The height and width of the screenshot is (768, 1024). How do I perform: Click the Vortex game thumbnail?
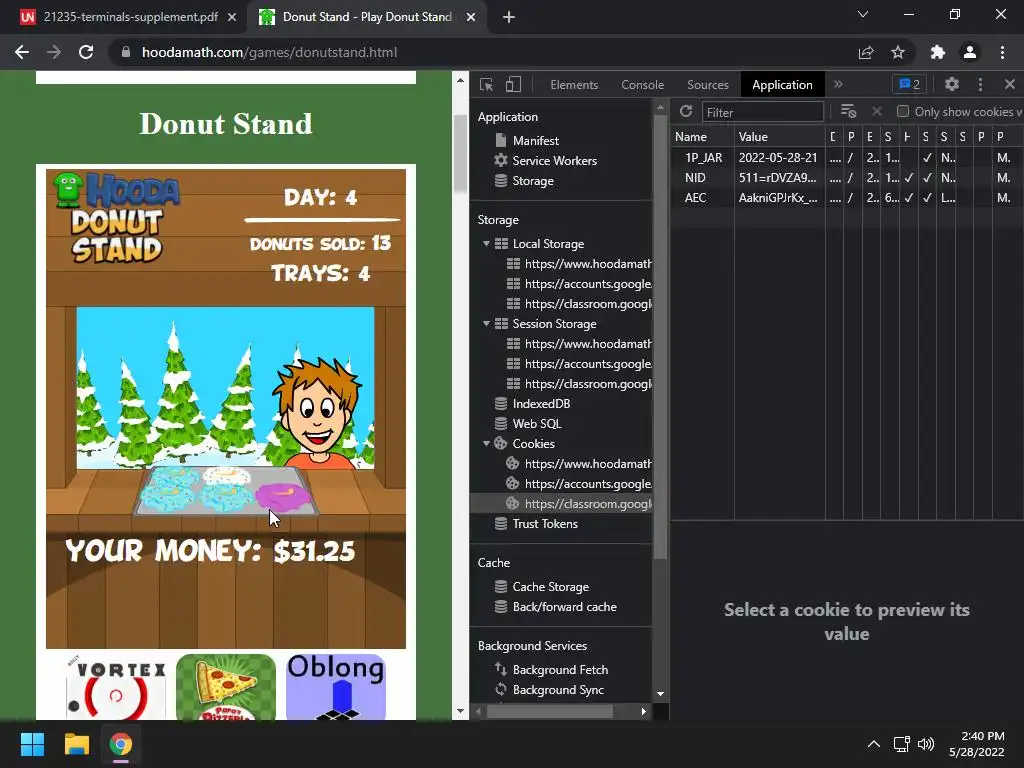point(116,687)
